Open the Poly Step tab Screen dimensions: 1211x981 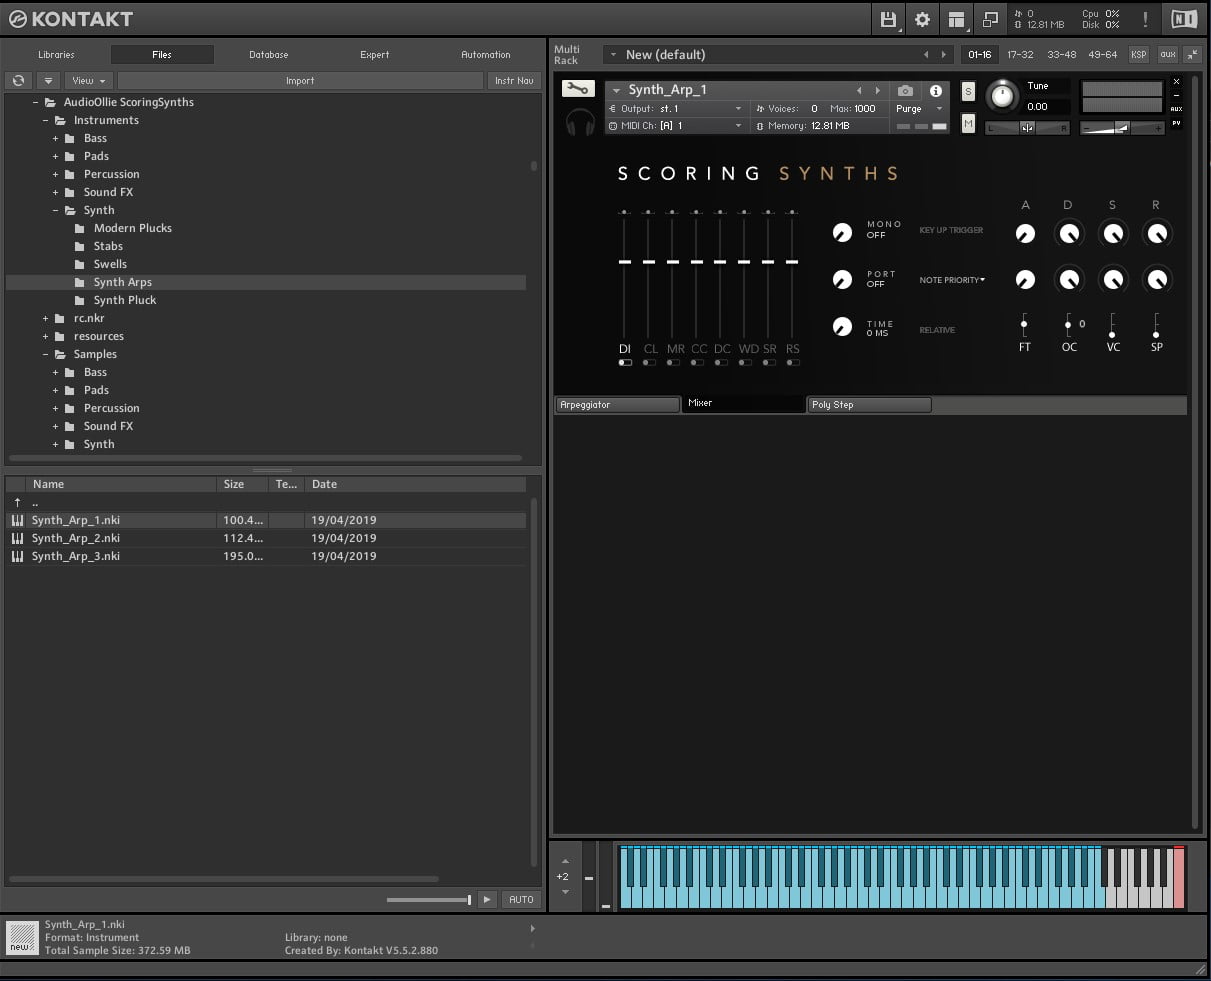click(x=869, y=405)
